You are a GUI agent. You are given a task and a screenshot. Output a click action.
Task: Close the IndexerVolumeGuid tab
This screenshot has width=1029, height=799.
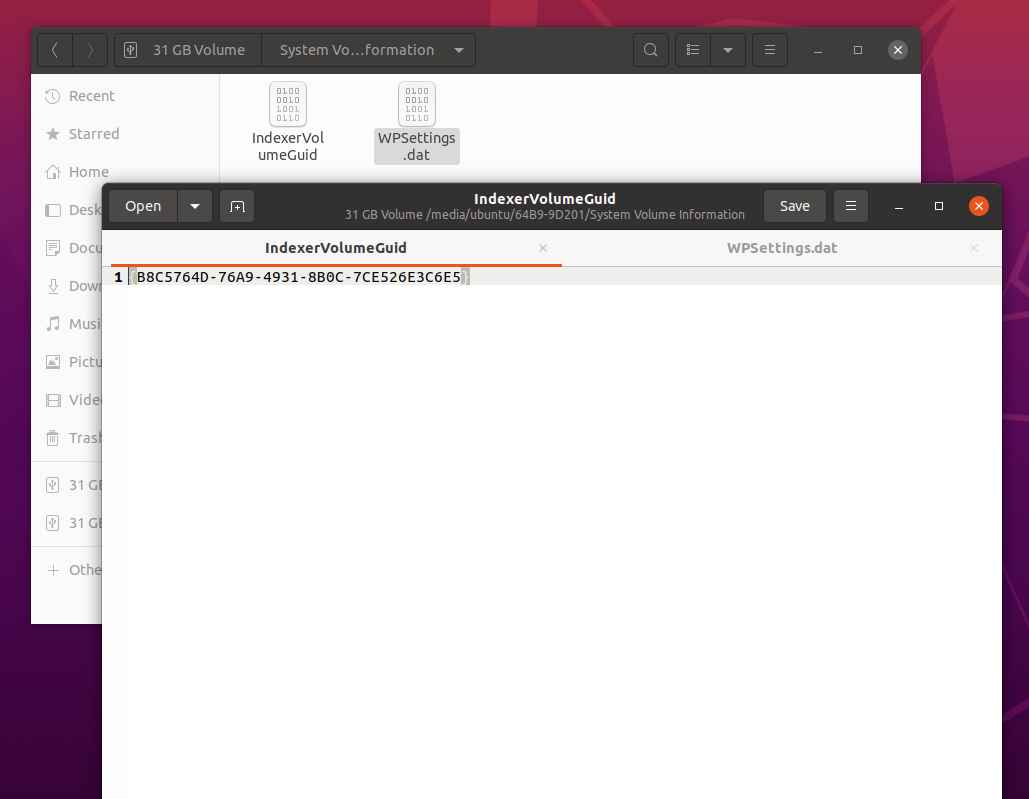[543, 248]
